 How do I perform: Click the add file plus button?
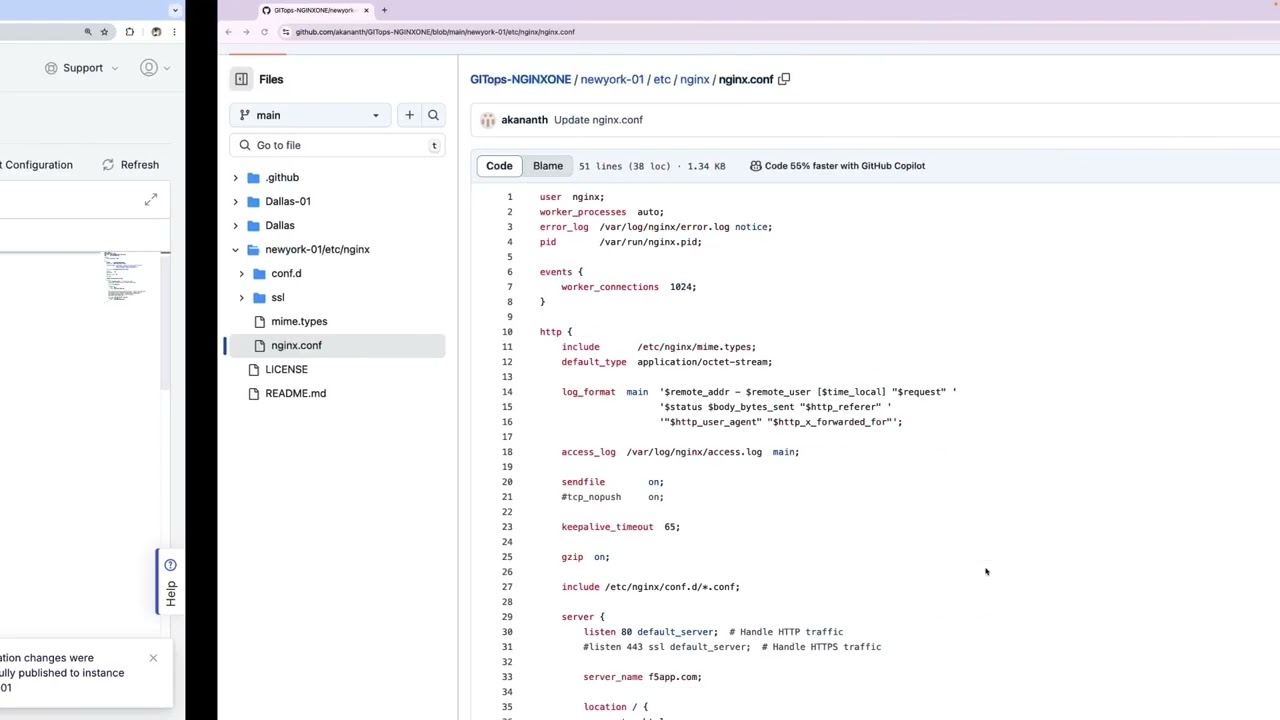409,115
